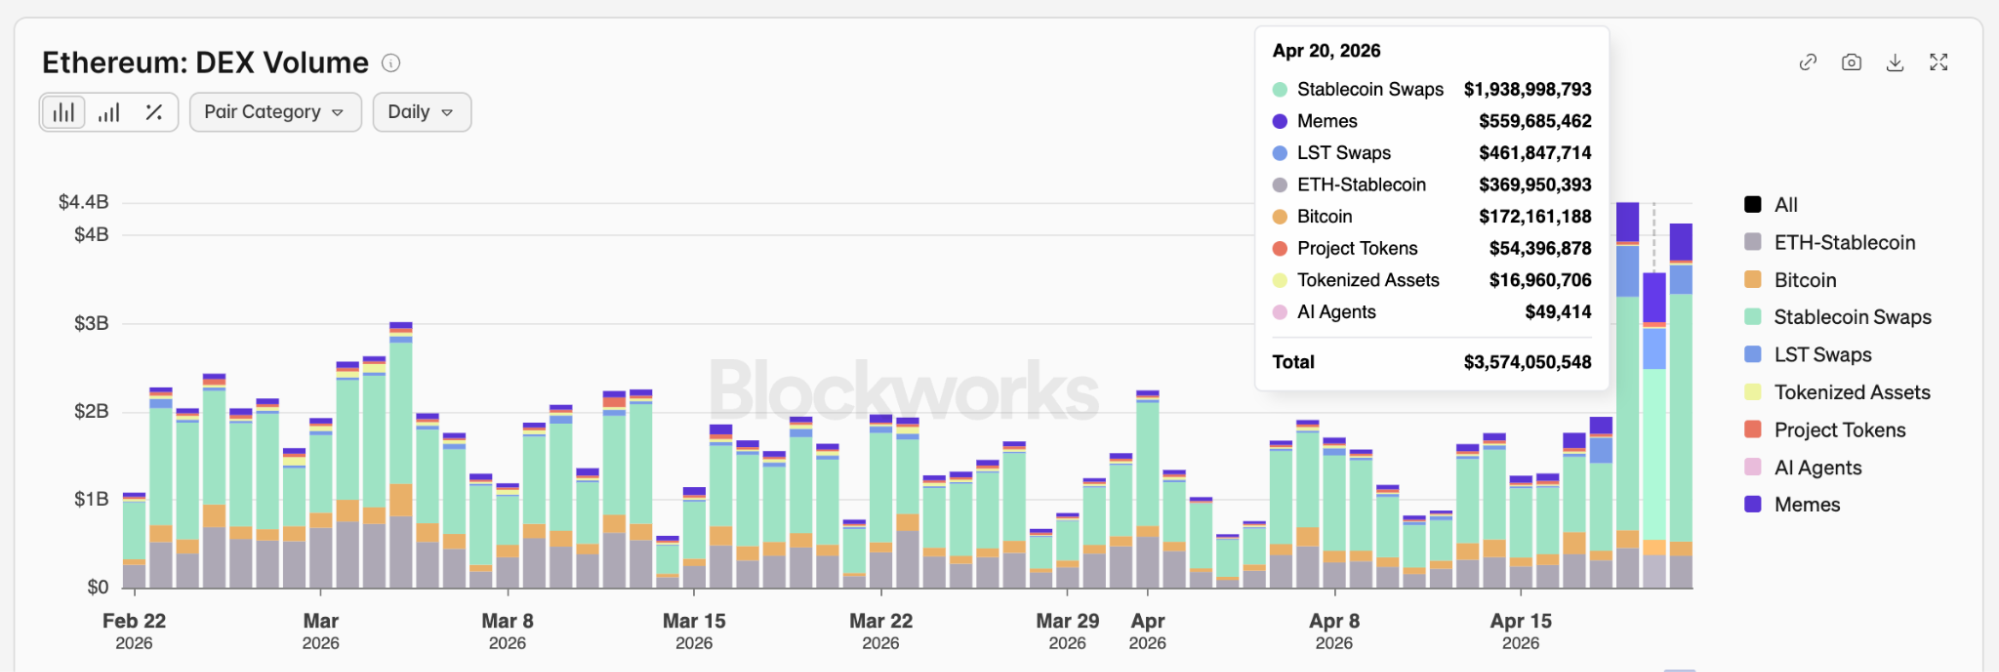Toggle the All legend entry
The height and width of the screenshot is (672, 1999).
click(1785, 205)
